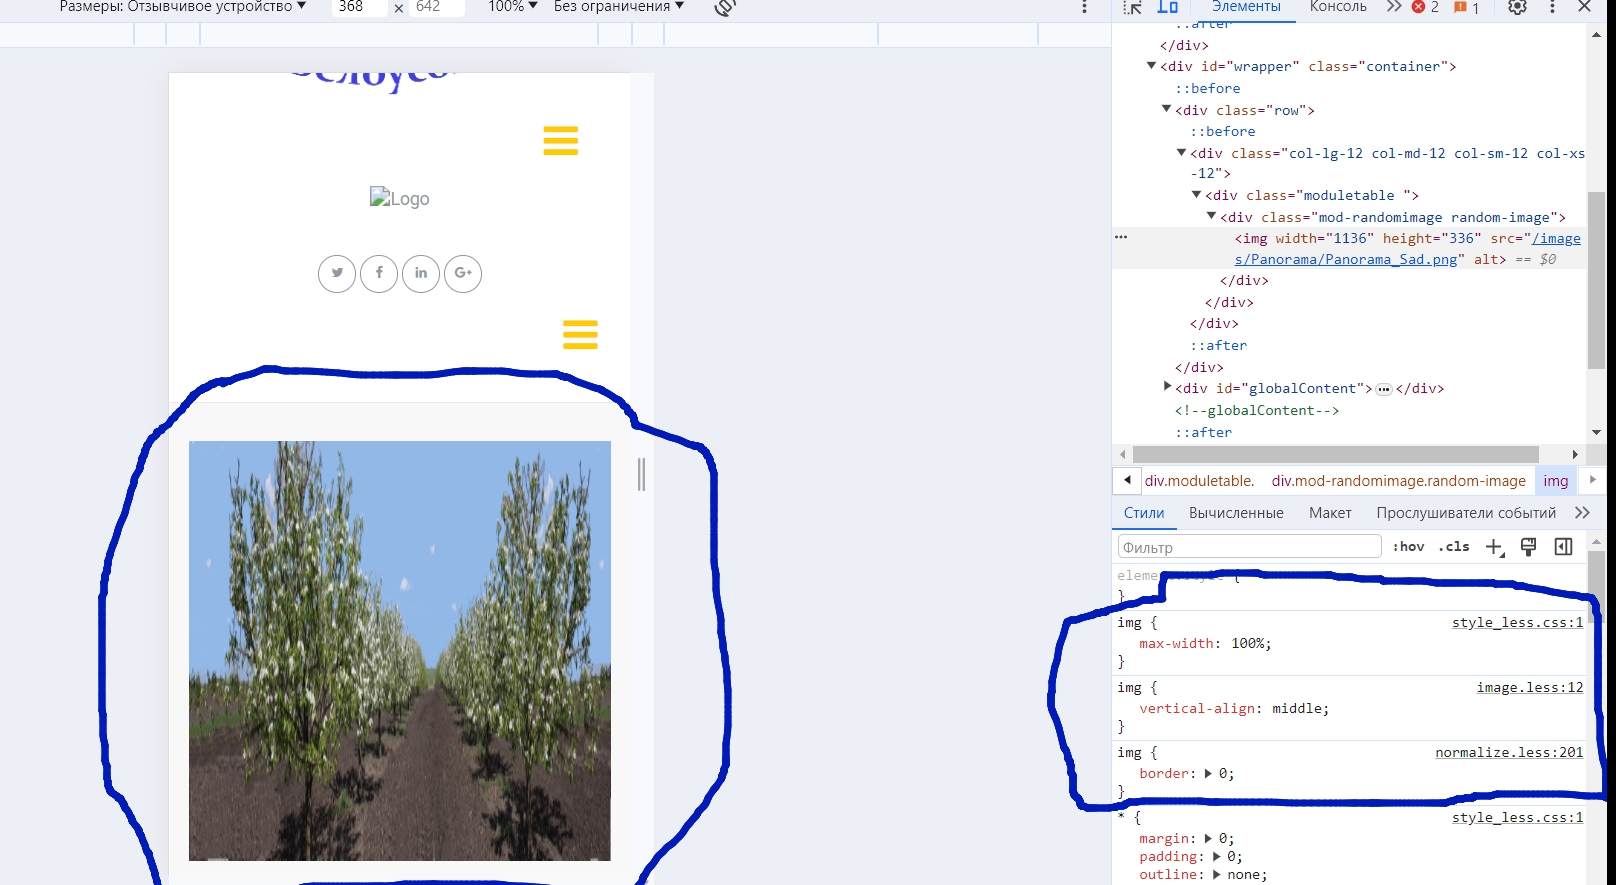Toggle the device toolbar icon
Screen dimensions: 1616x885
[x=1167, y=7]
